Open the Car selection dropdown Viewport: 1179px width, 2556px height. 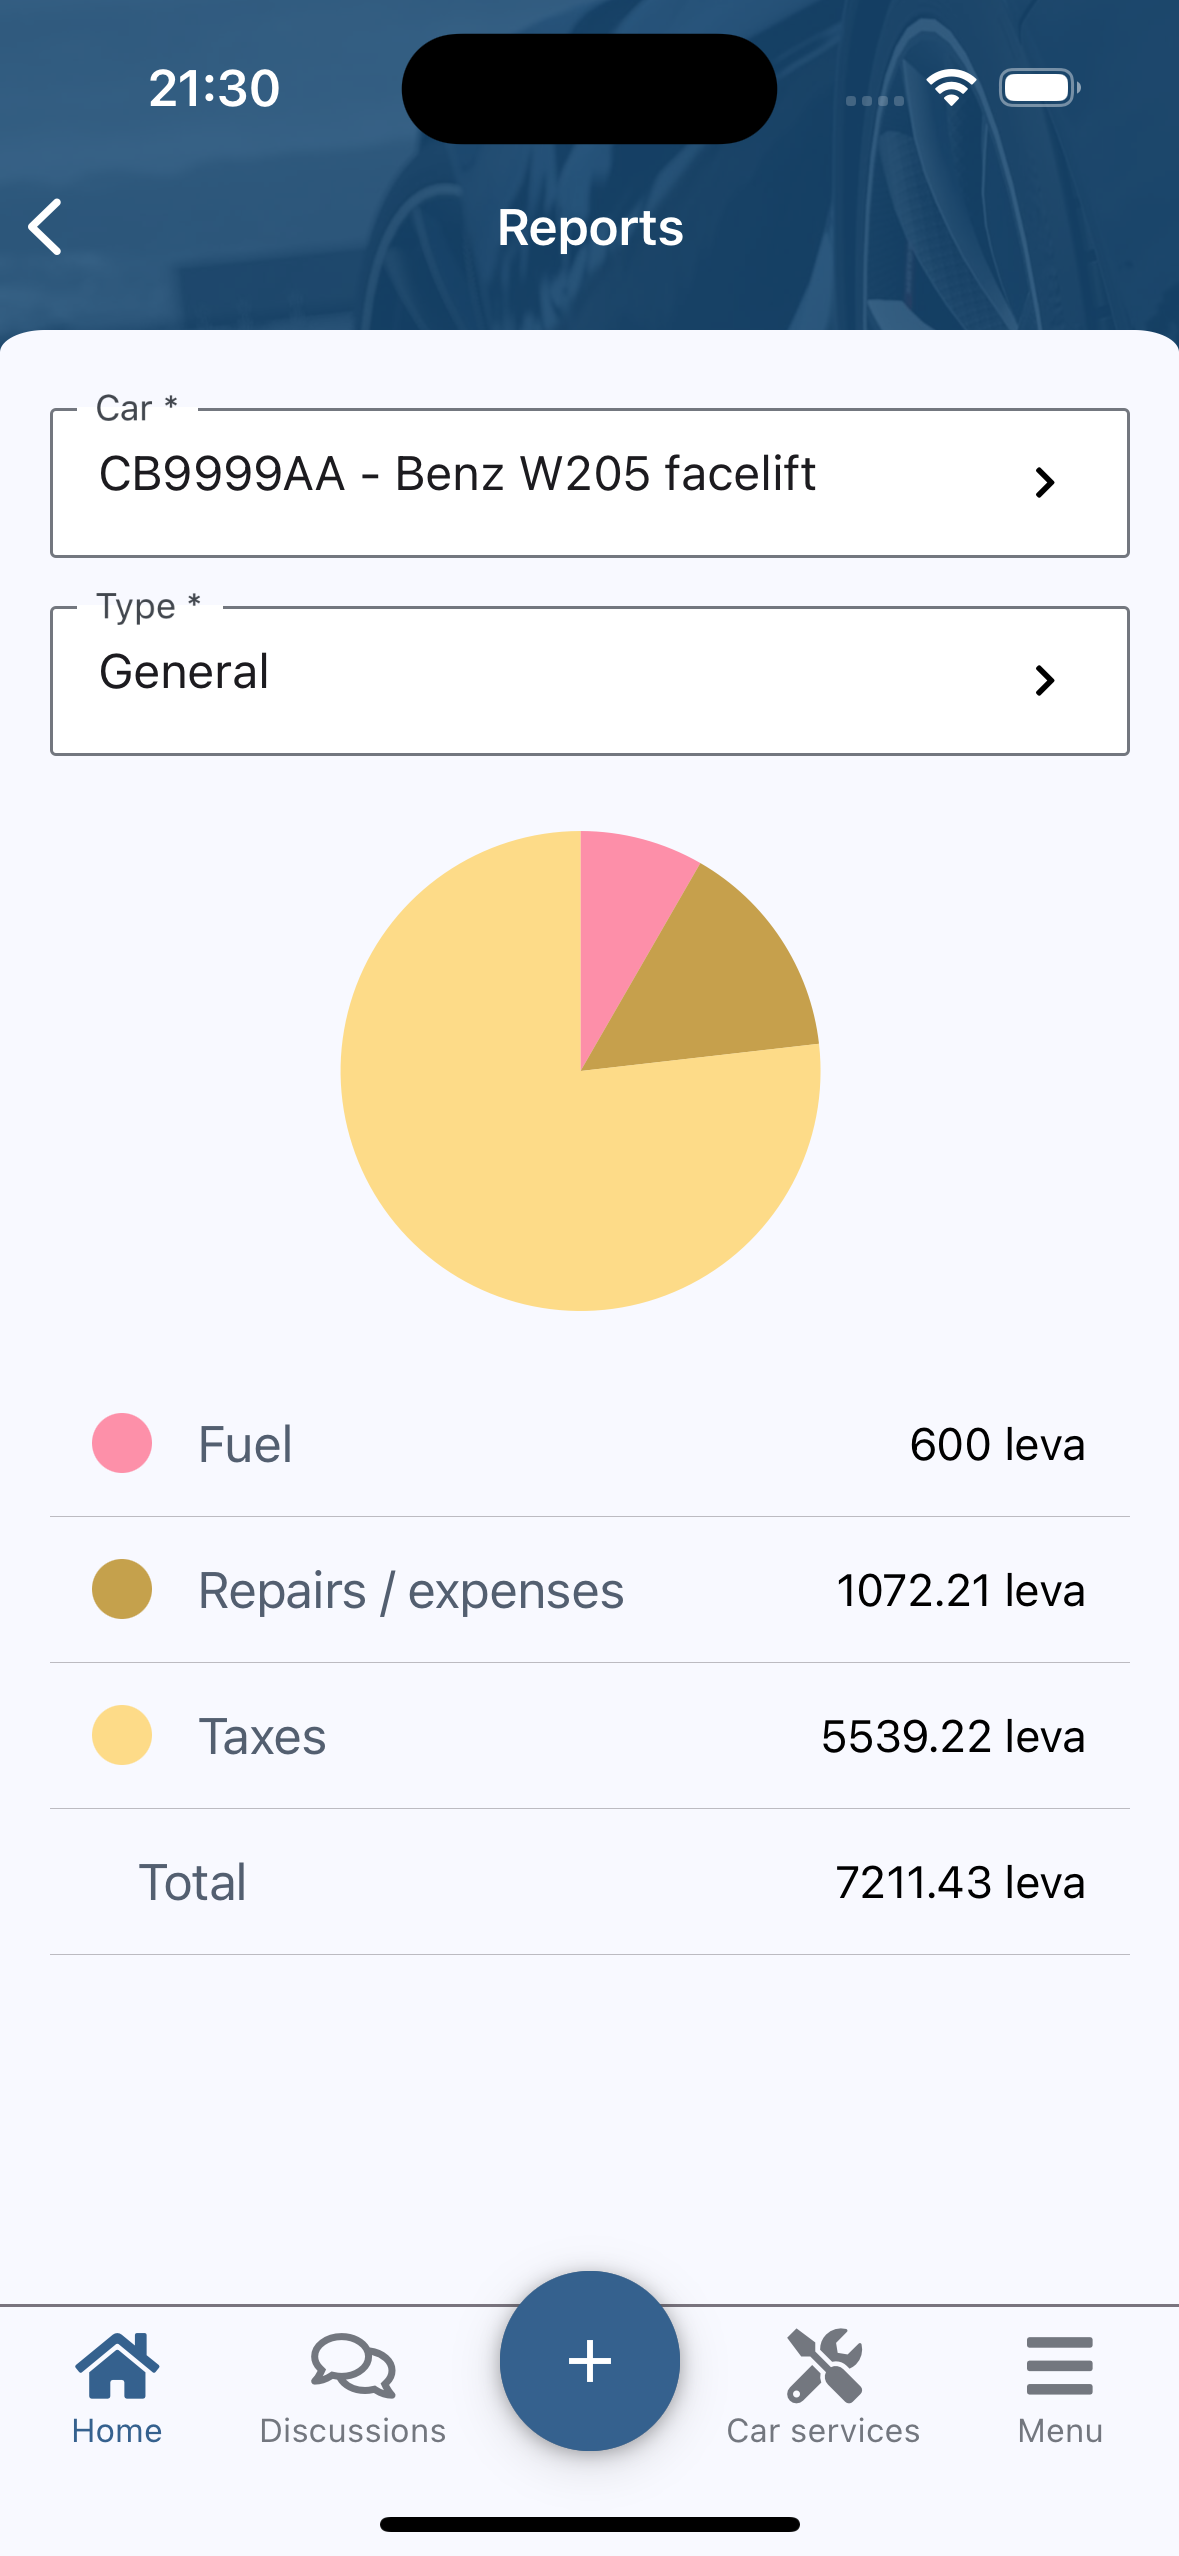590,483
